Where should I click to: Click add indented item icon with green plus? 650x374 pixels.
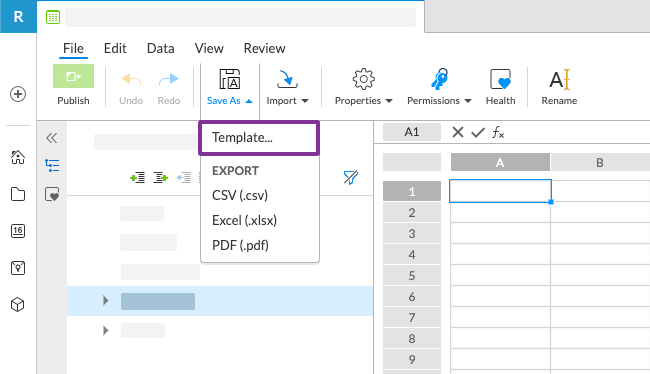(x=138, y=178)
